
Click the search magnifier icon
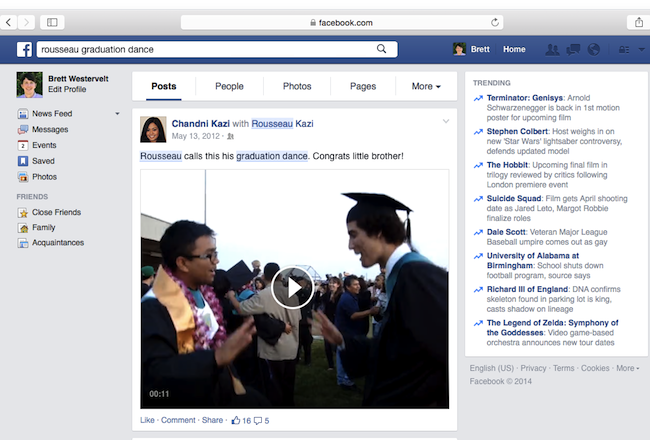click(381, 49)
